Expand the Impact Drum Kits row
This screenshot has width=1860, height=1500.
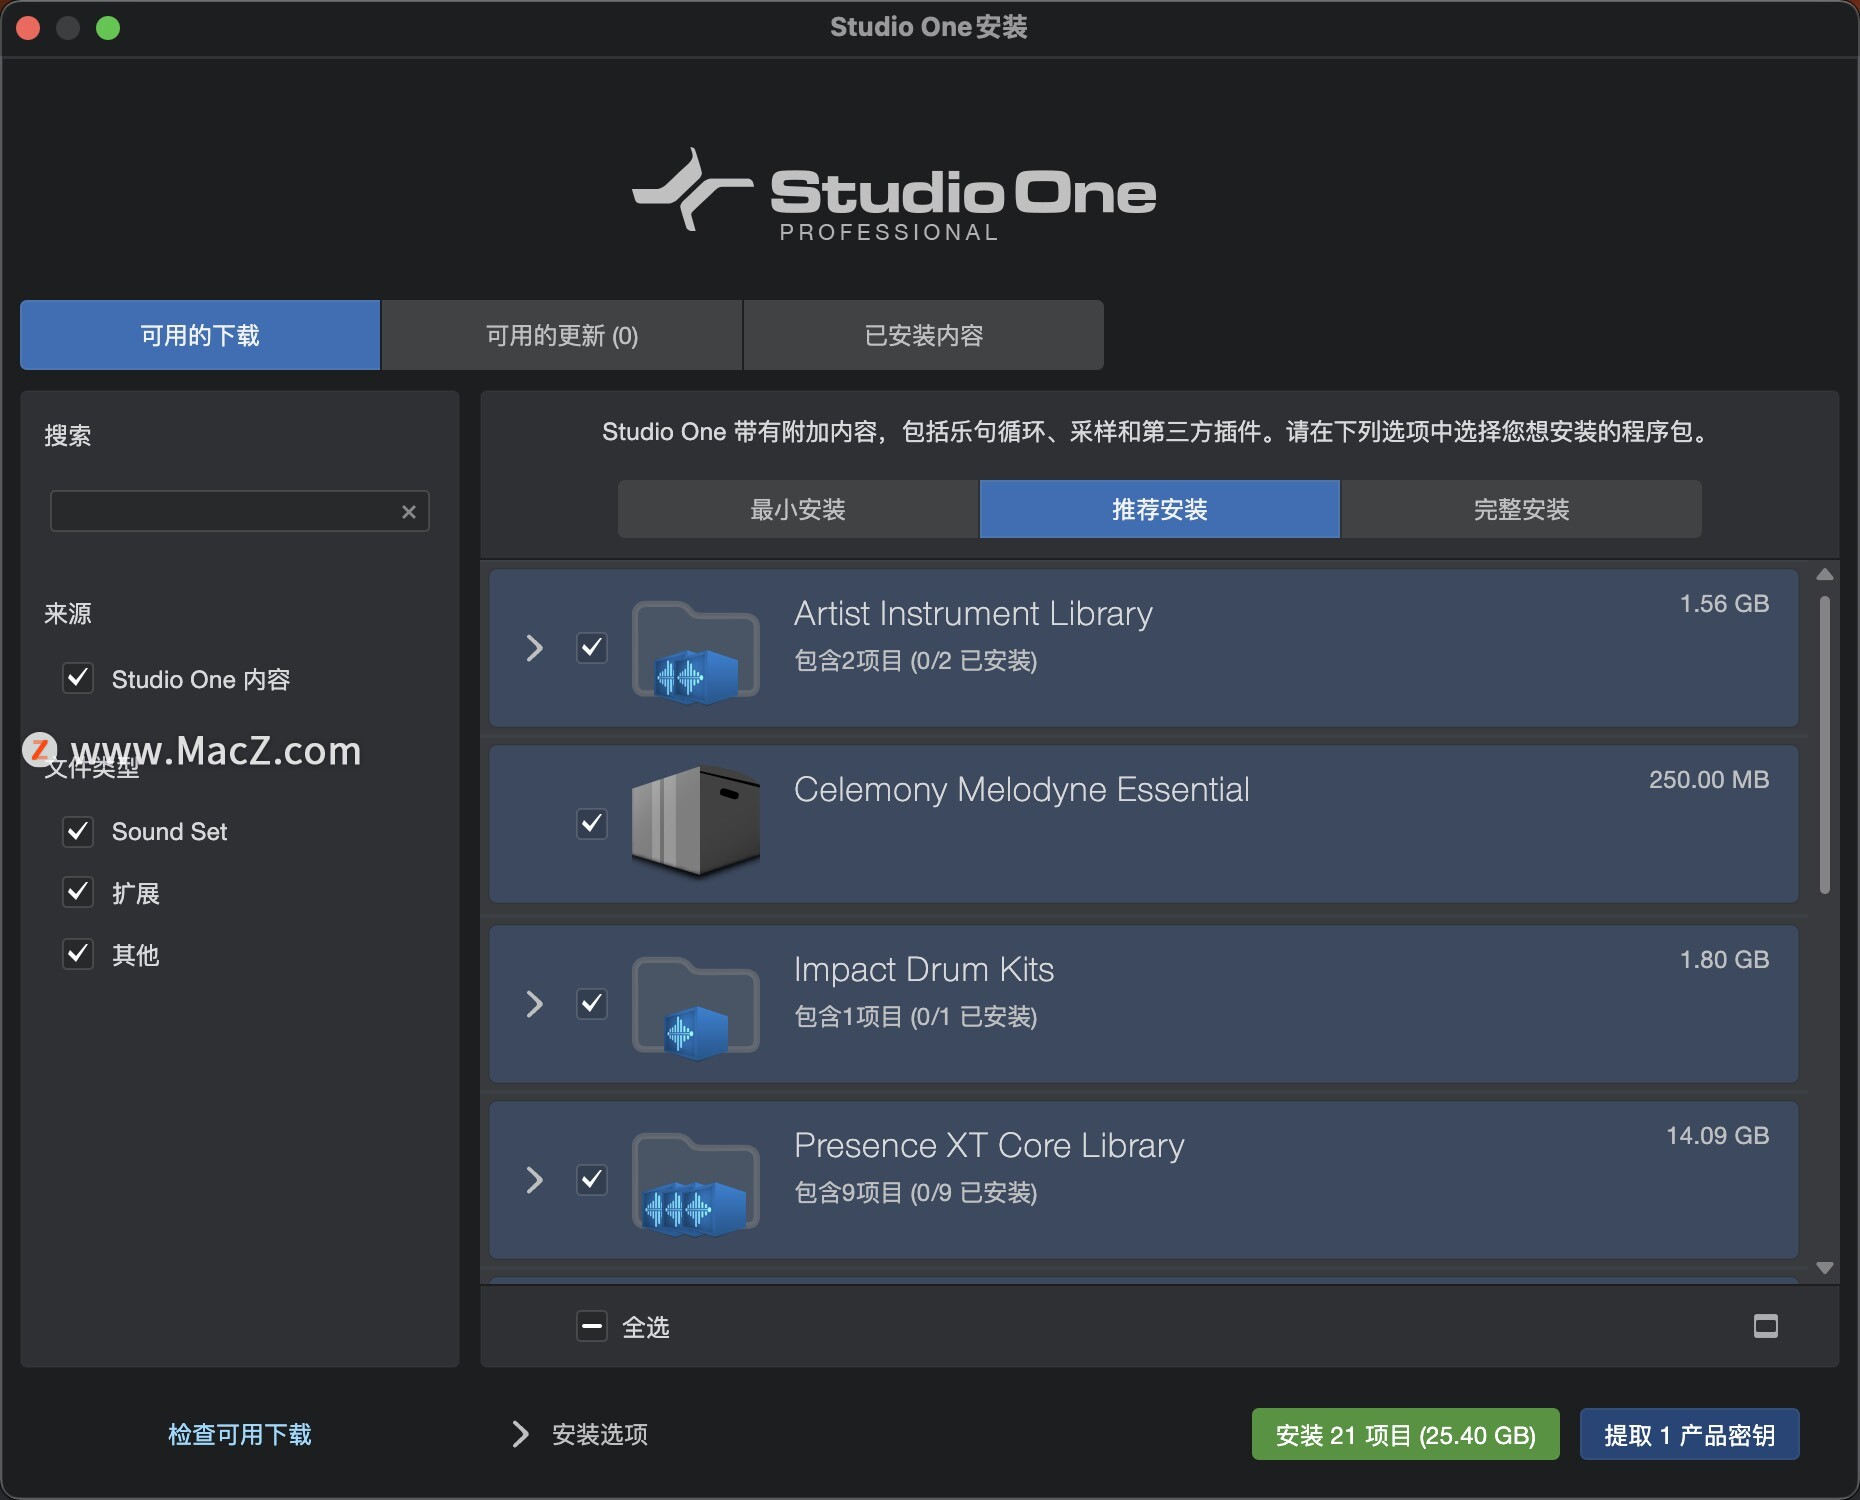[x=535, y=1004]
